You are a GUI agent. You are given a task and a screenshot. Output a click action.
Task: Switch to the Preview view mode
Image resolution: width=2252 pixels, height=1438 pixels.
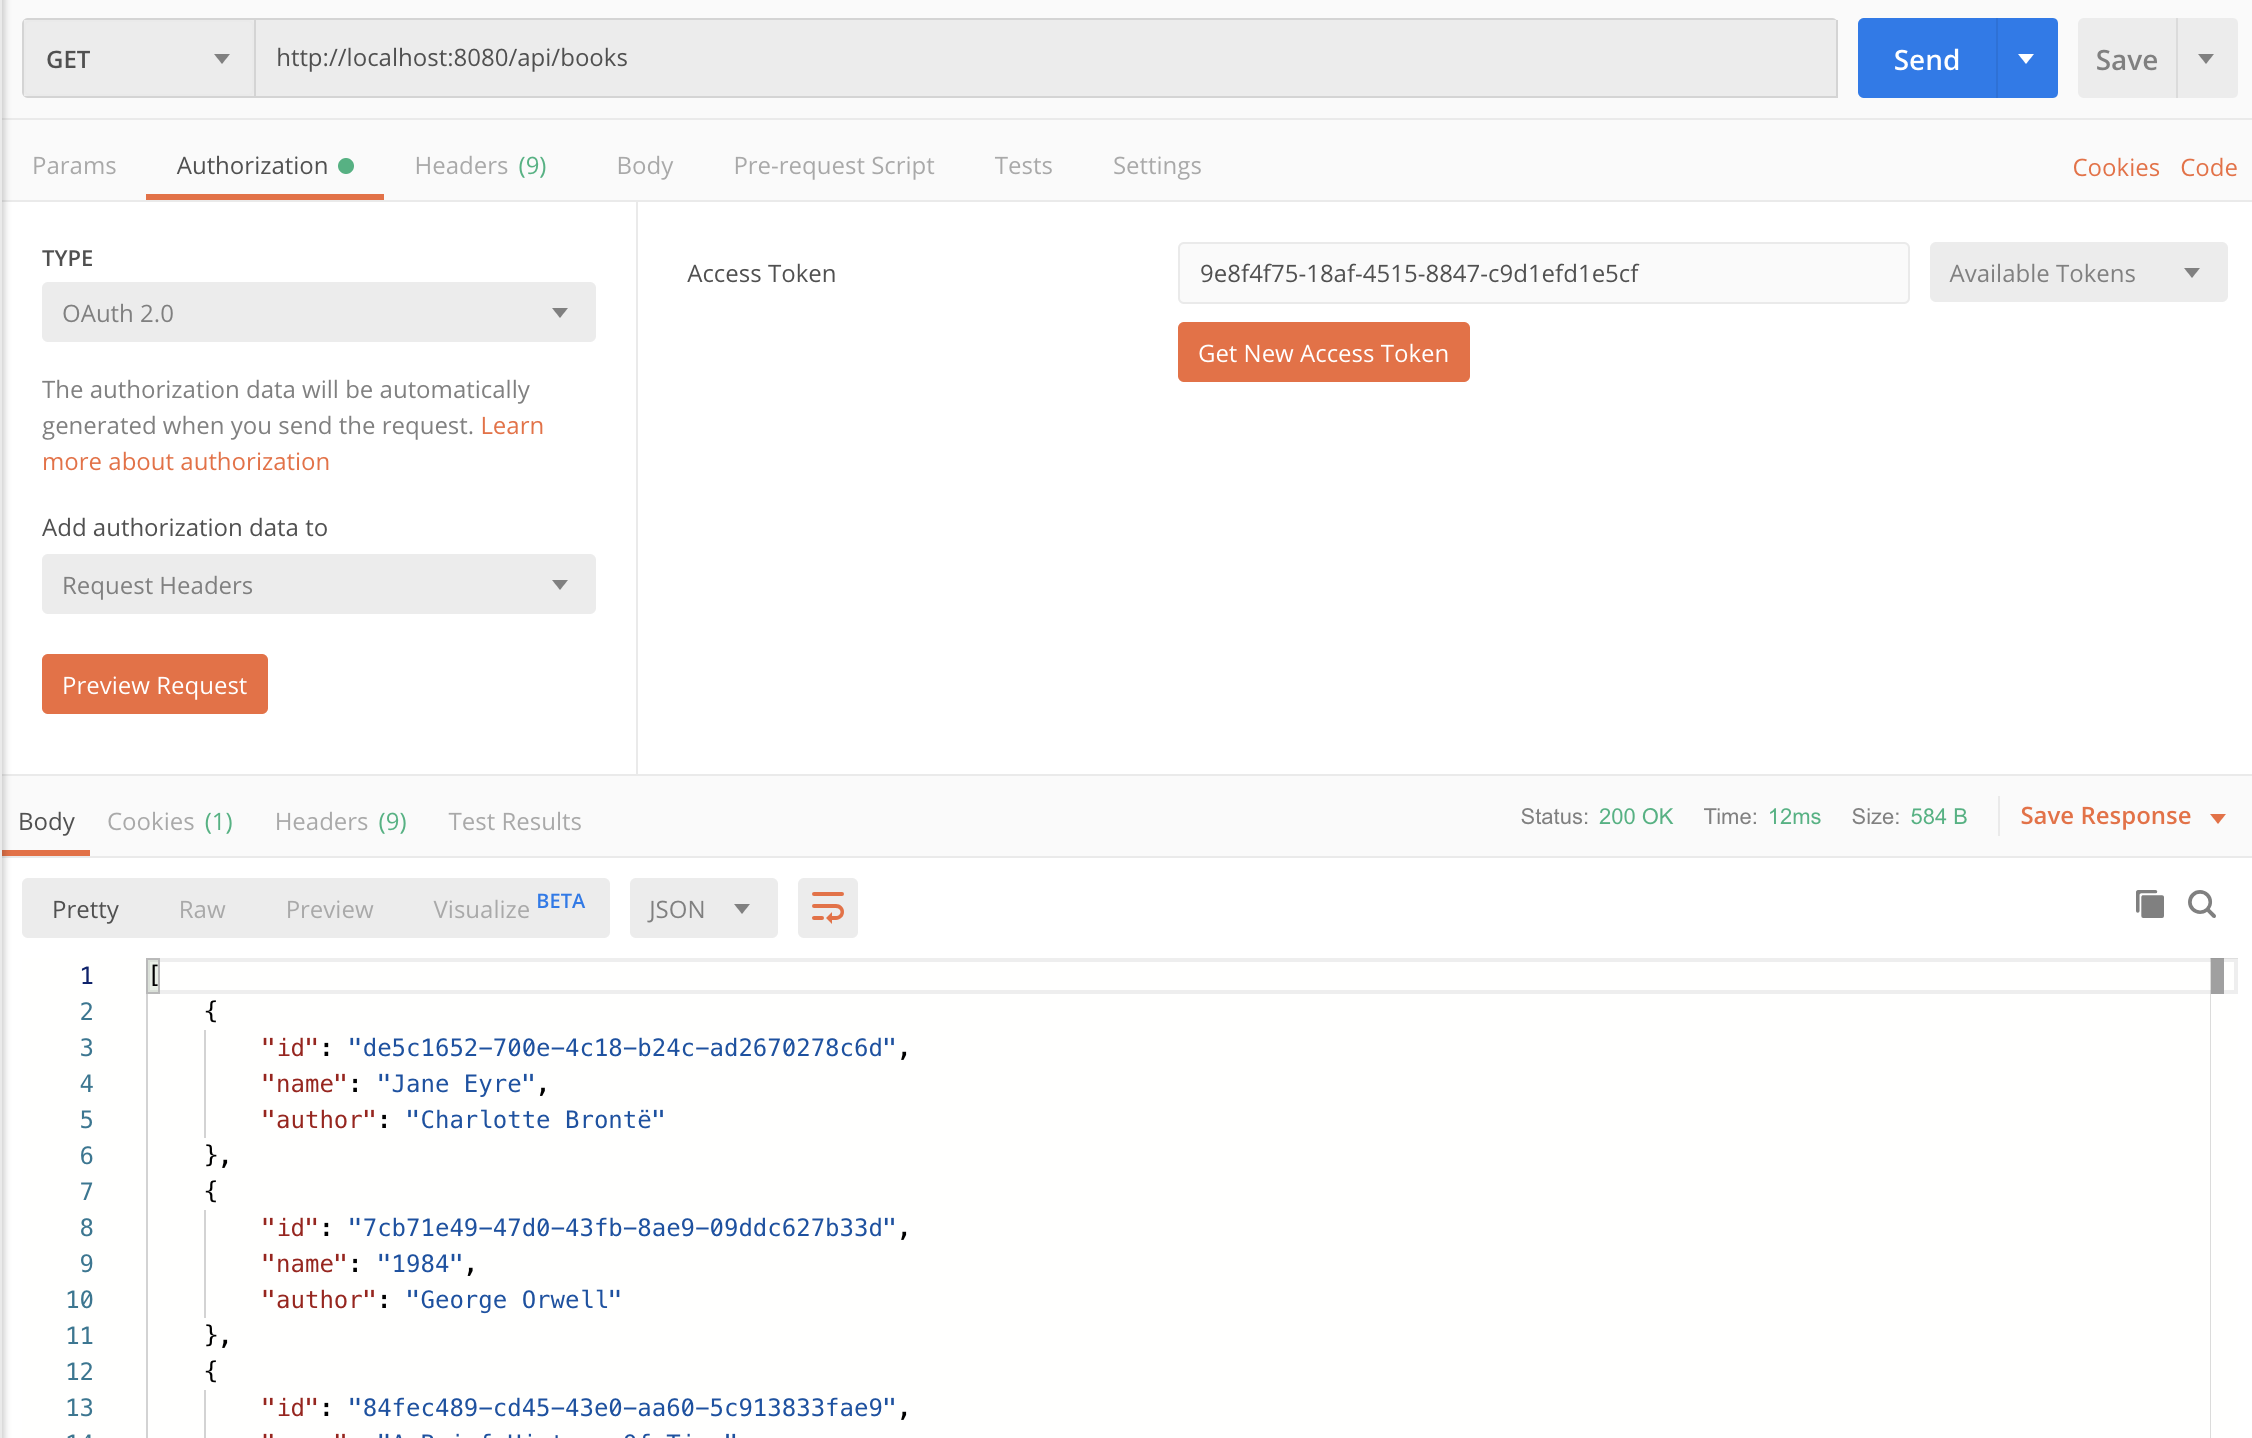329,909
